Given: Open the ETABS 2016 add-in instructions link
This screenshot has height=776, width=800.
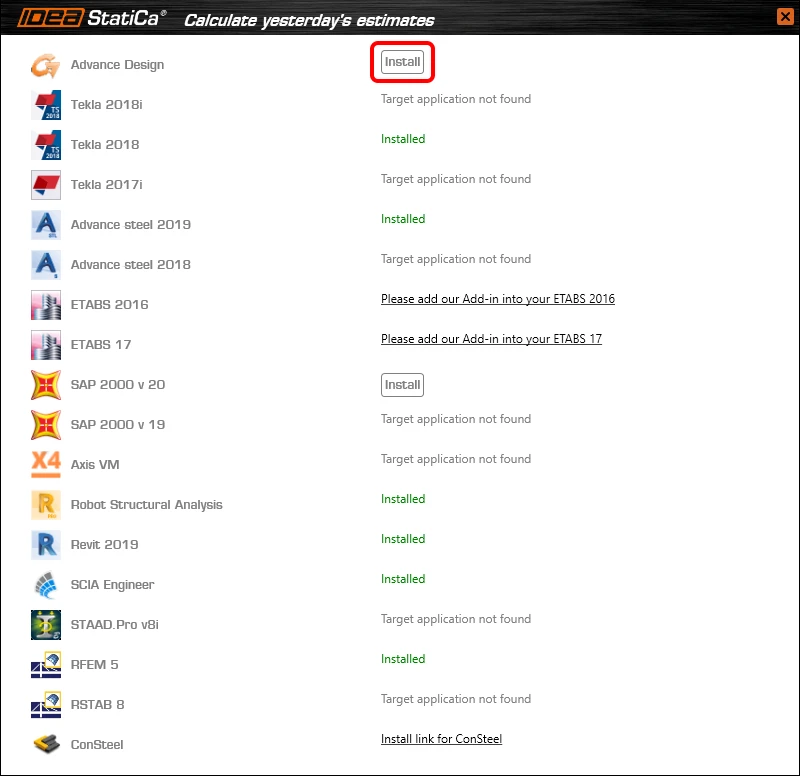Looking at the screenshot, I should point(497,299).
